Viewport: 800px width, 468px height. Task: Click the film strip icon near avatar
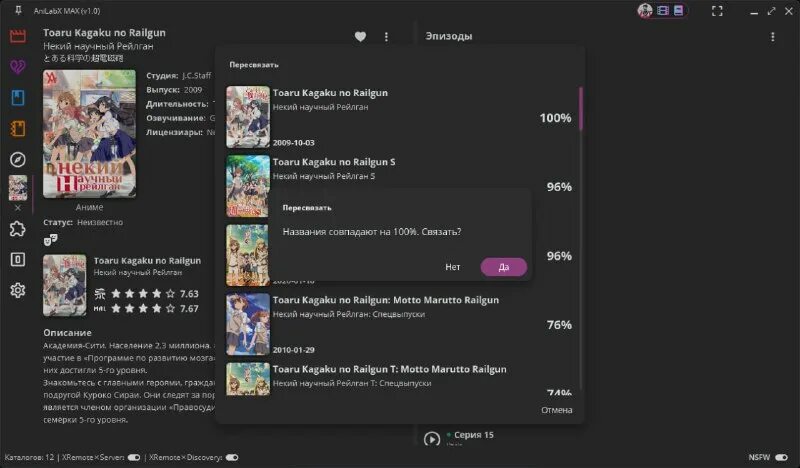point(663,10)
